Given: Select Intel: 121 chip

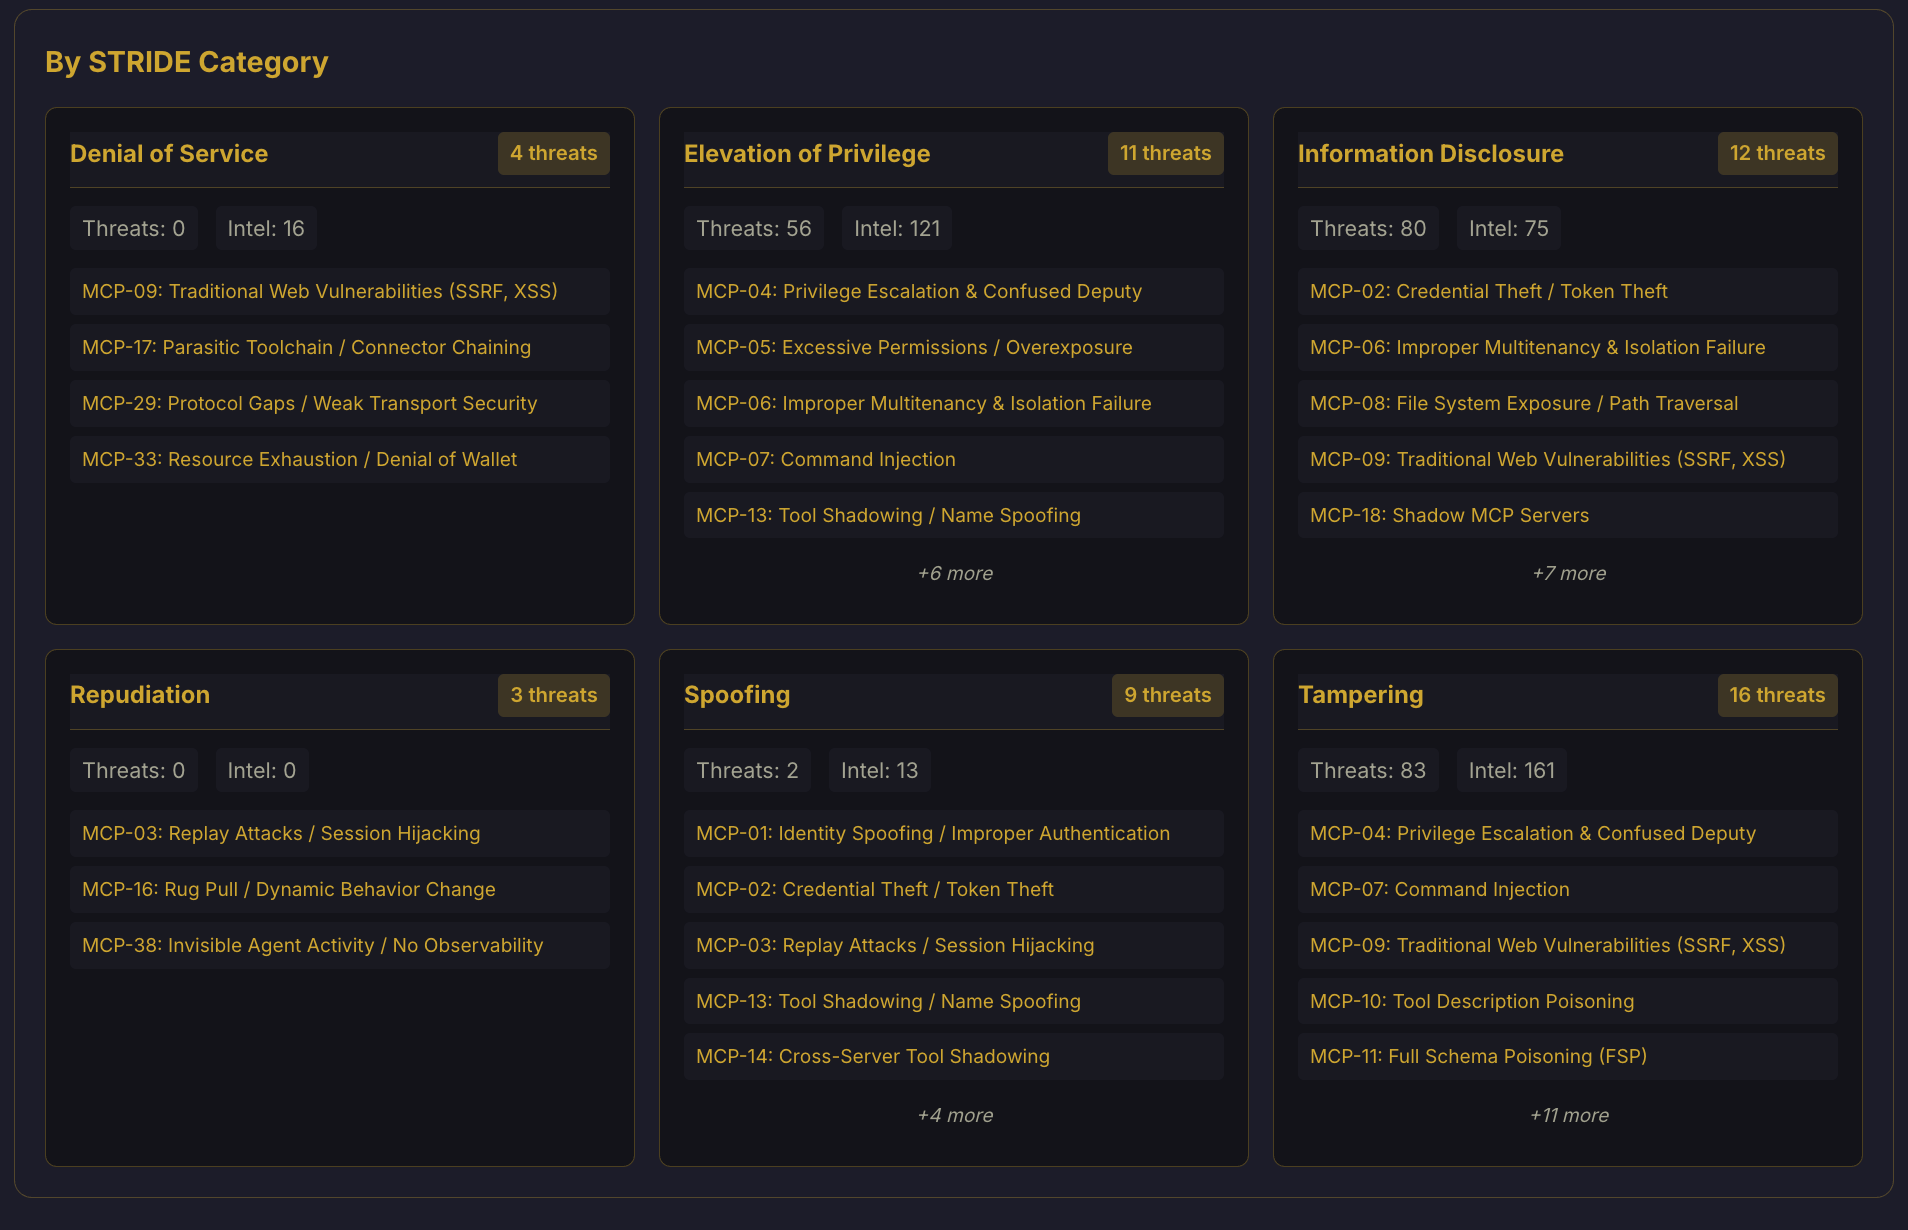Looking at the screenshot, I should point(897,228).
